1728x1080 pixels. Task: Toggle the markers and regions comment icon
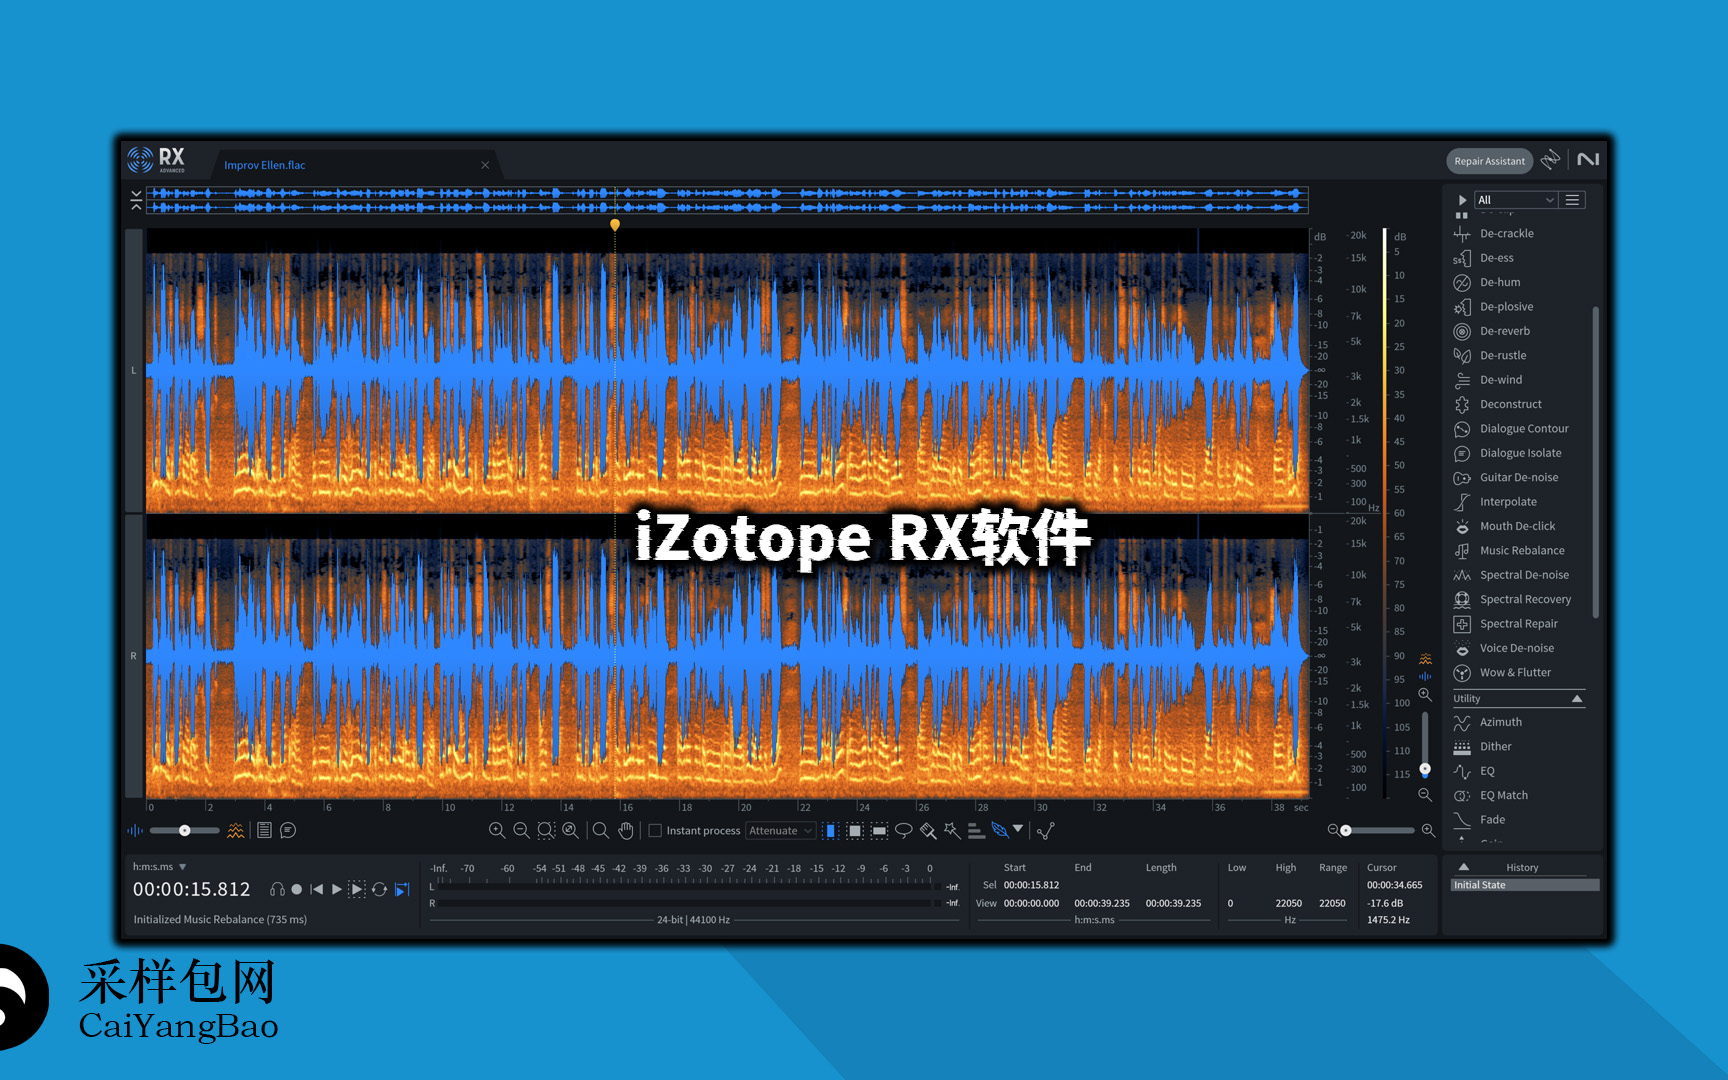288,831
